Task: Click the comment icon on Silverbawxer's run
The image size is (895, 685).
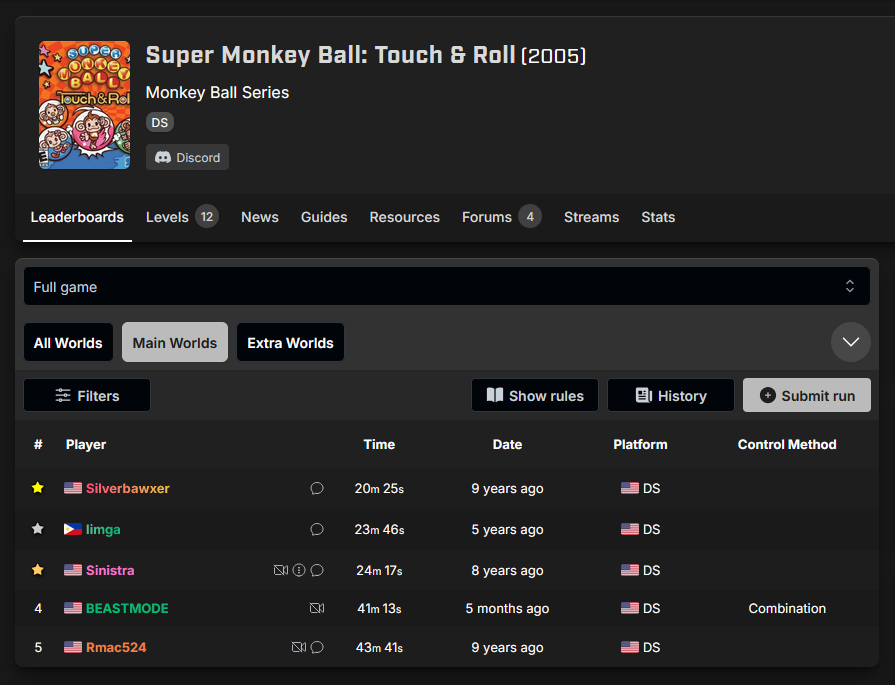Action: pos(317,489)
